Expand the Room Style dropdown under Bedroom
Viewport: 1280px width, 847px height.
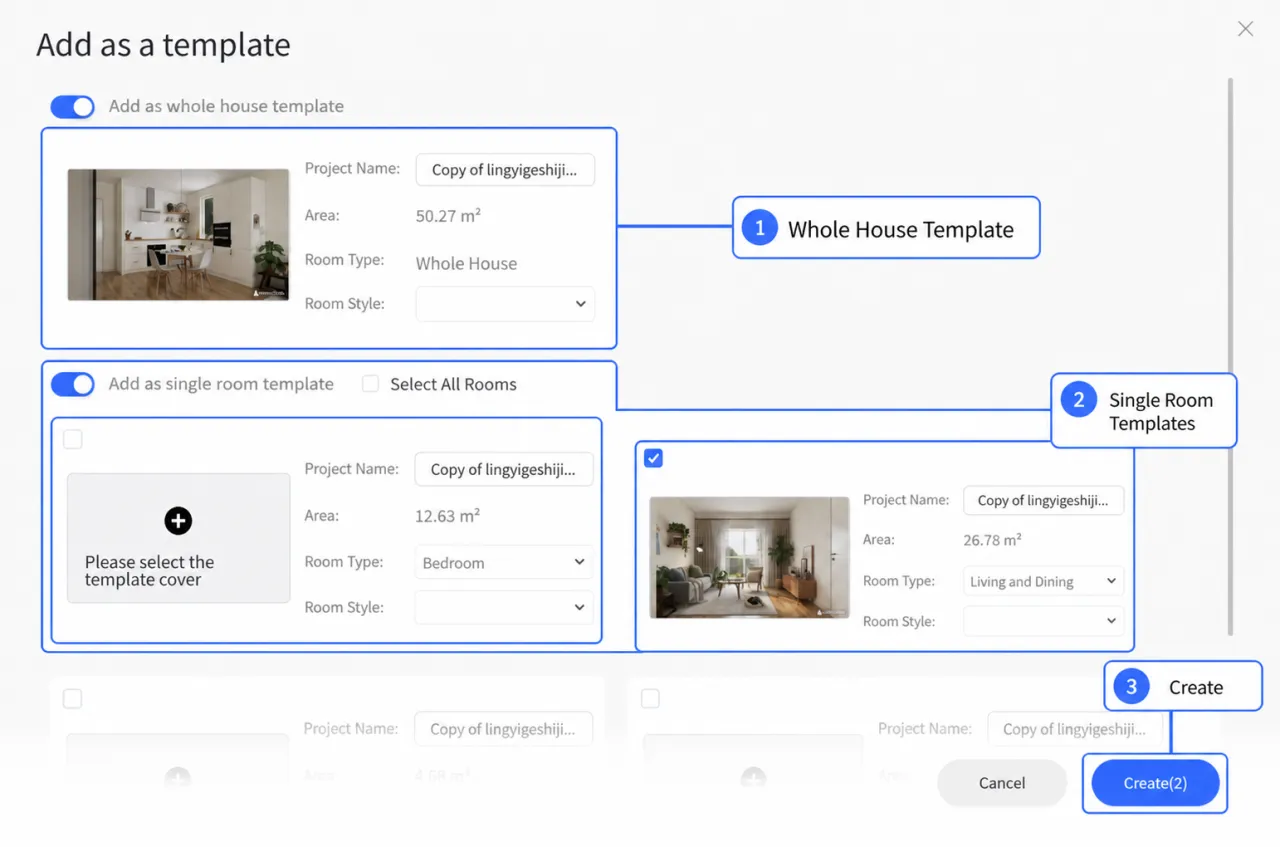pos(503,607)
